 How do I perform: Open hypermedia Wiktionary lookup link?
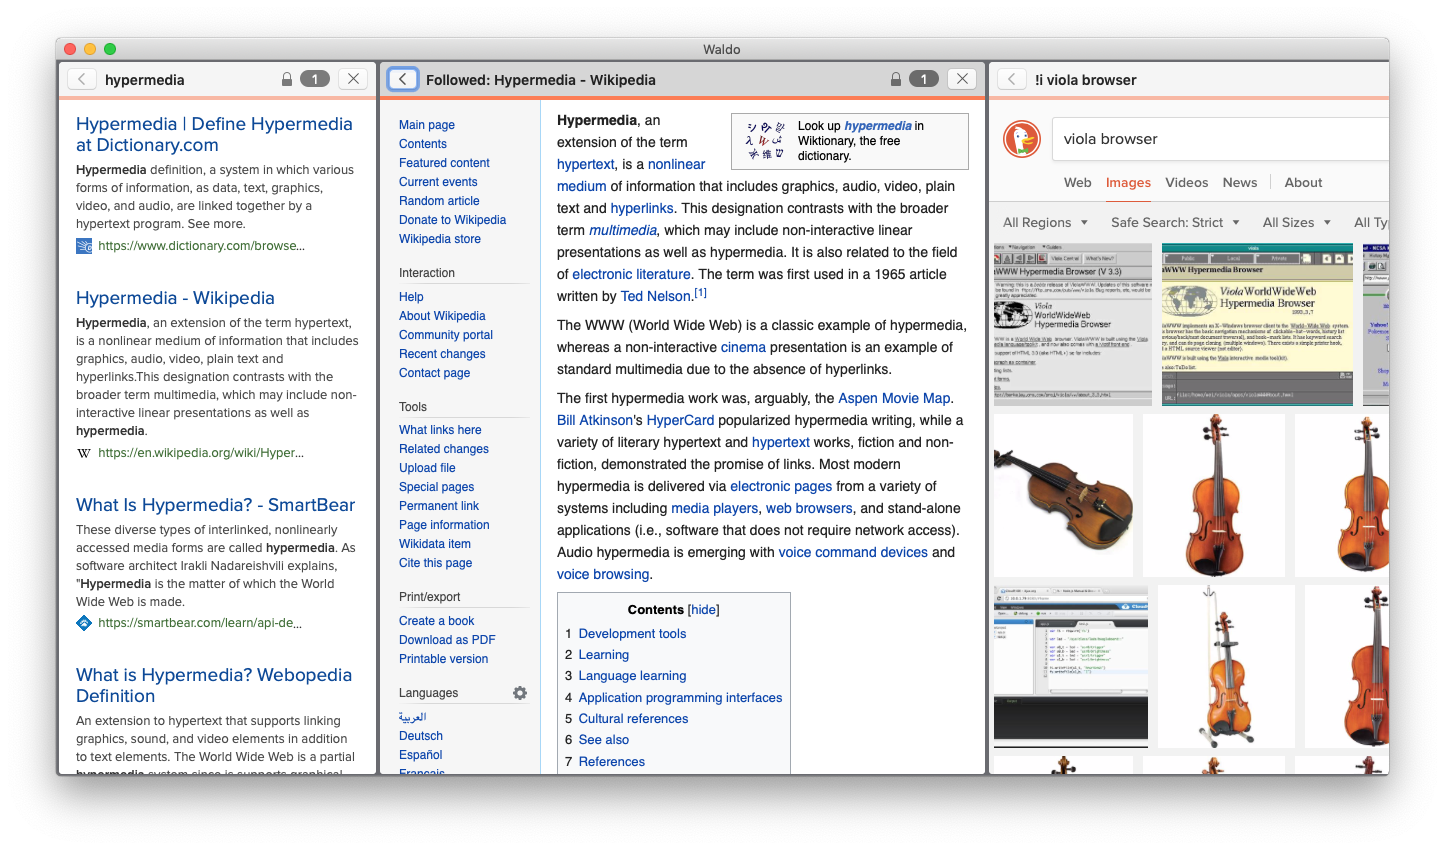click(x=878, y=126)
